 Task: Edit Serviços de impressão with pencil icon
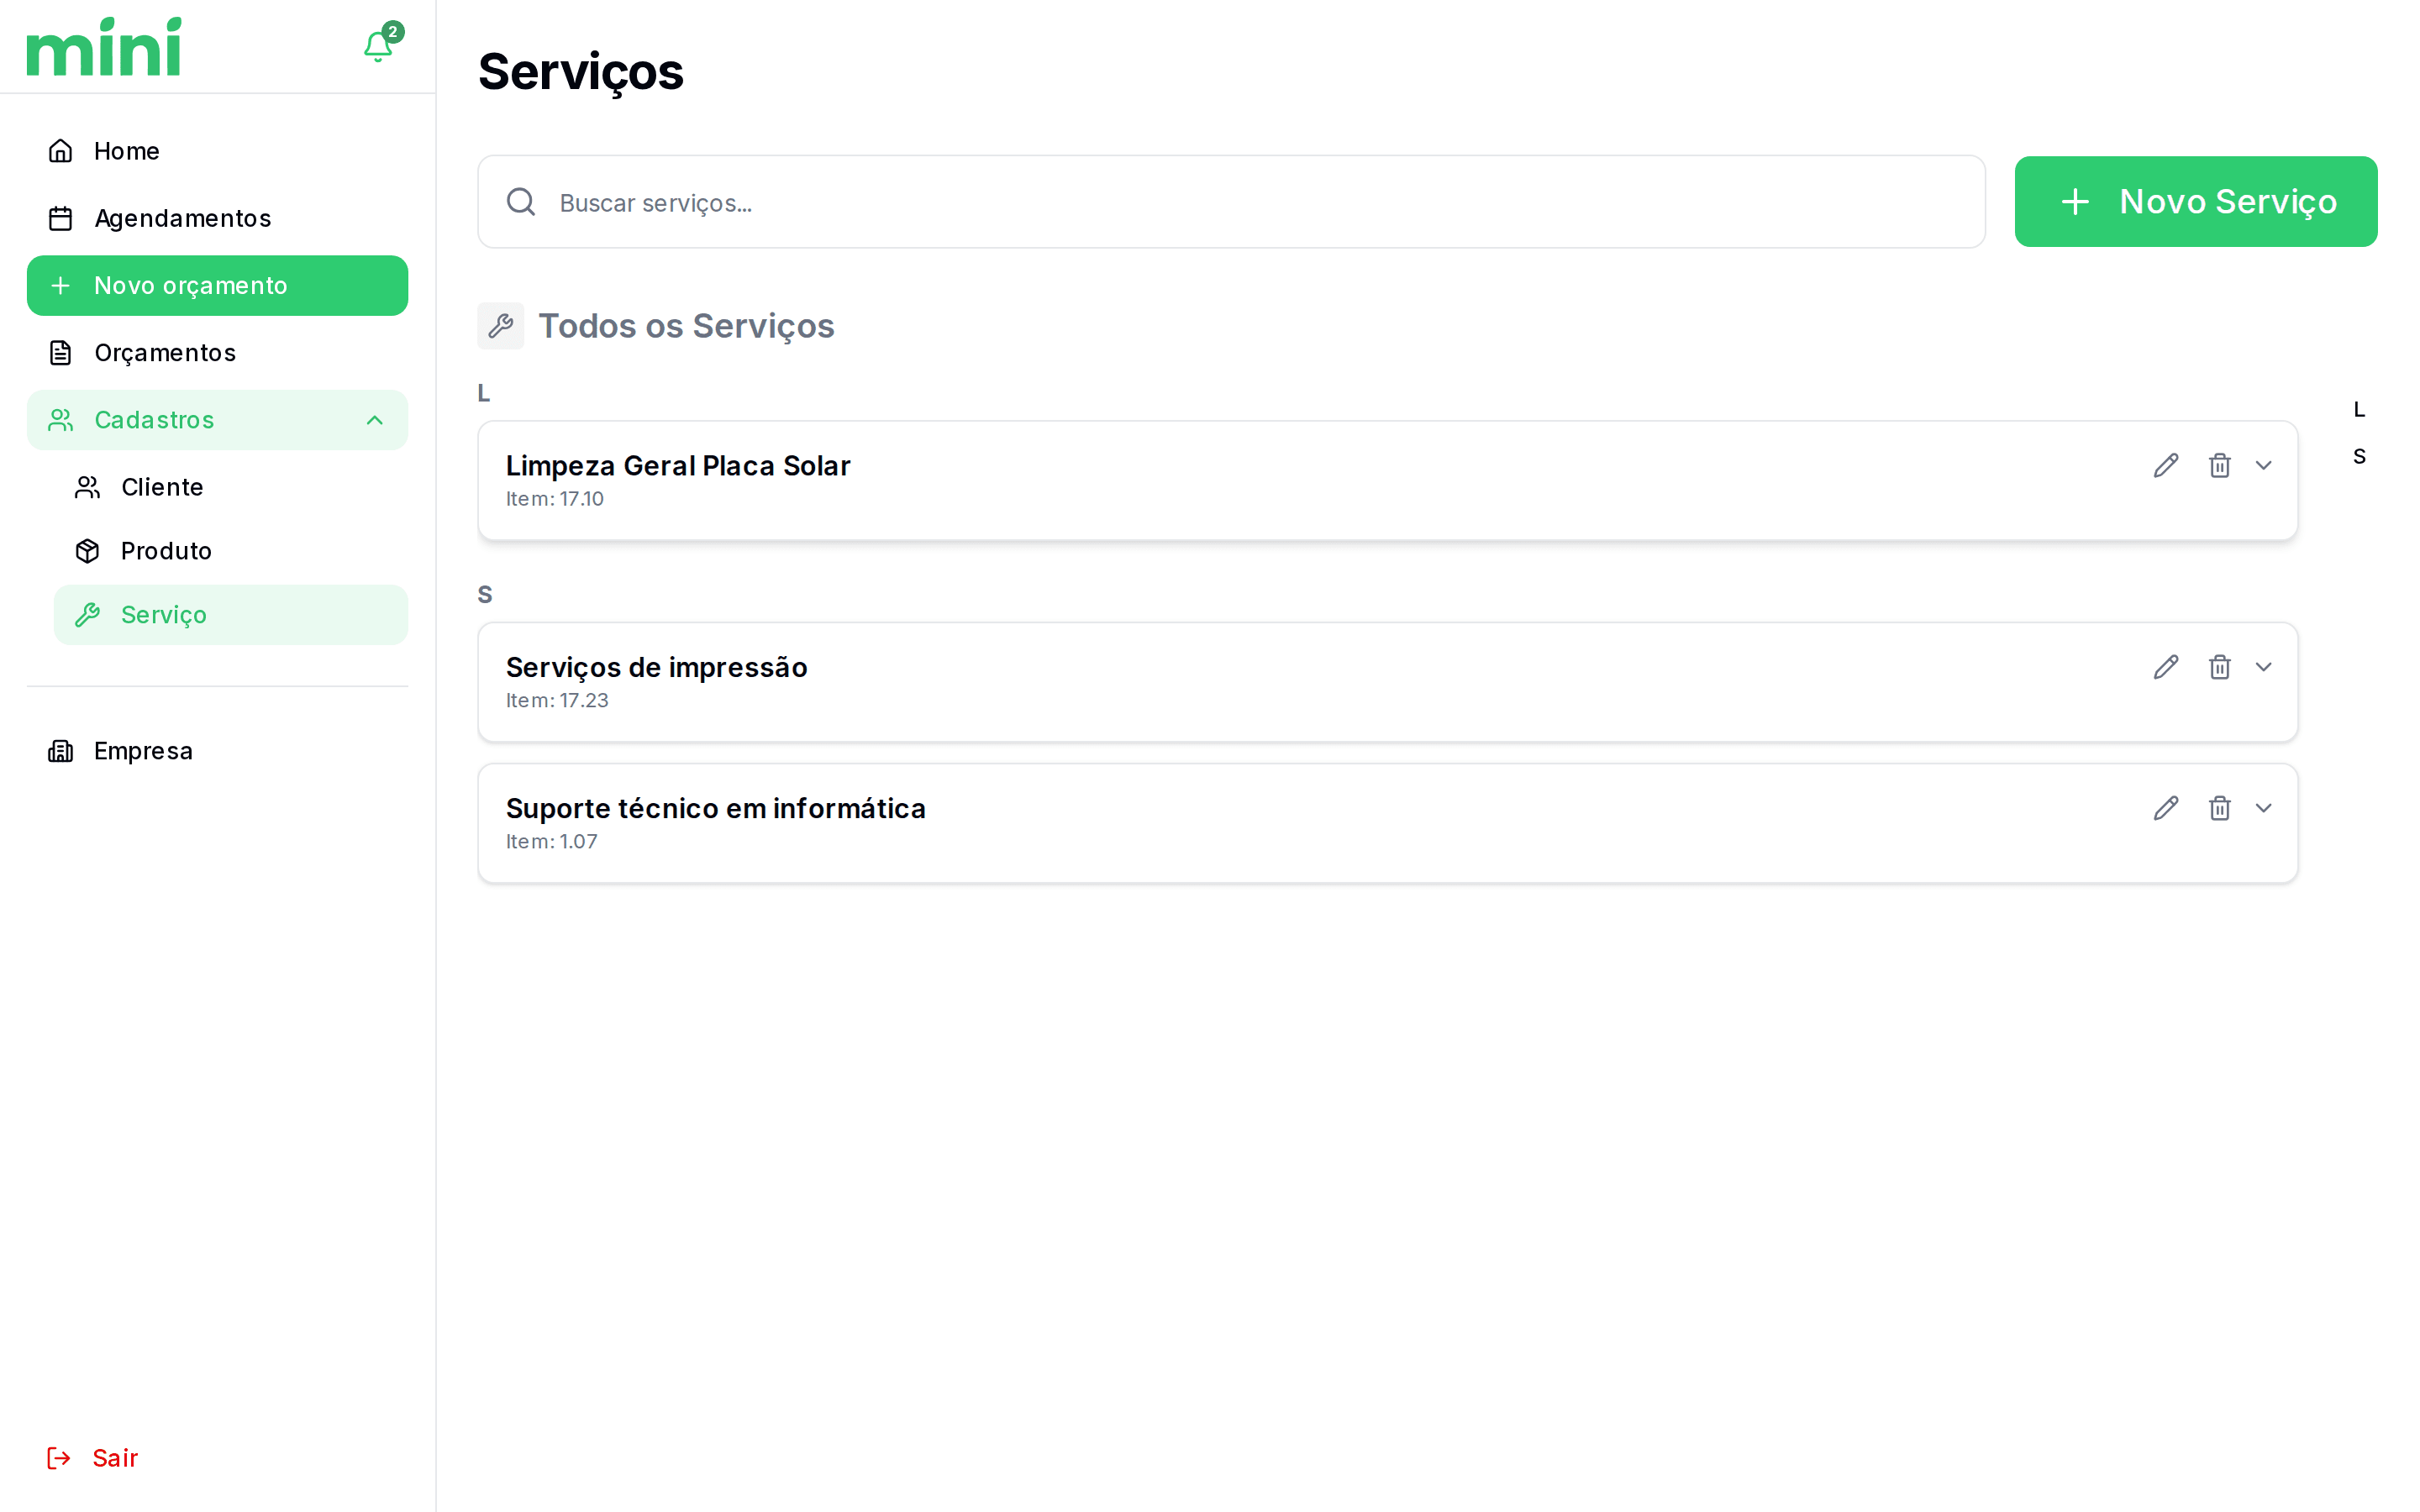click(x=2165, y=667)
